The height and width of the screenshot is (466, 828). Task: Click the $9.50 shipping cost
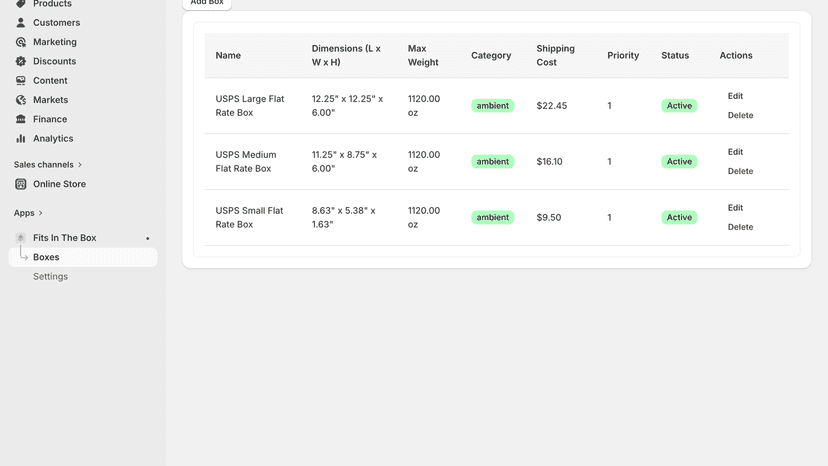[549, 218]
